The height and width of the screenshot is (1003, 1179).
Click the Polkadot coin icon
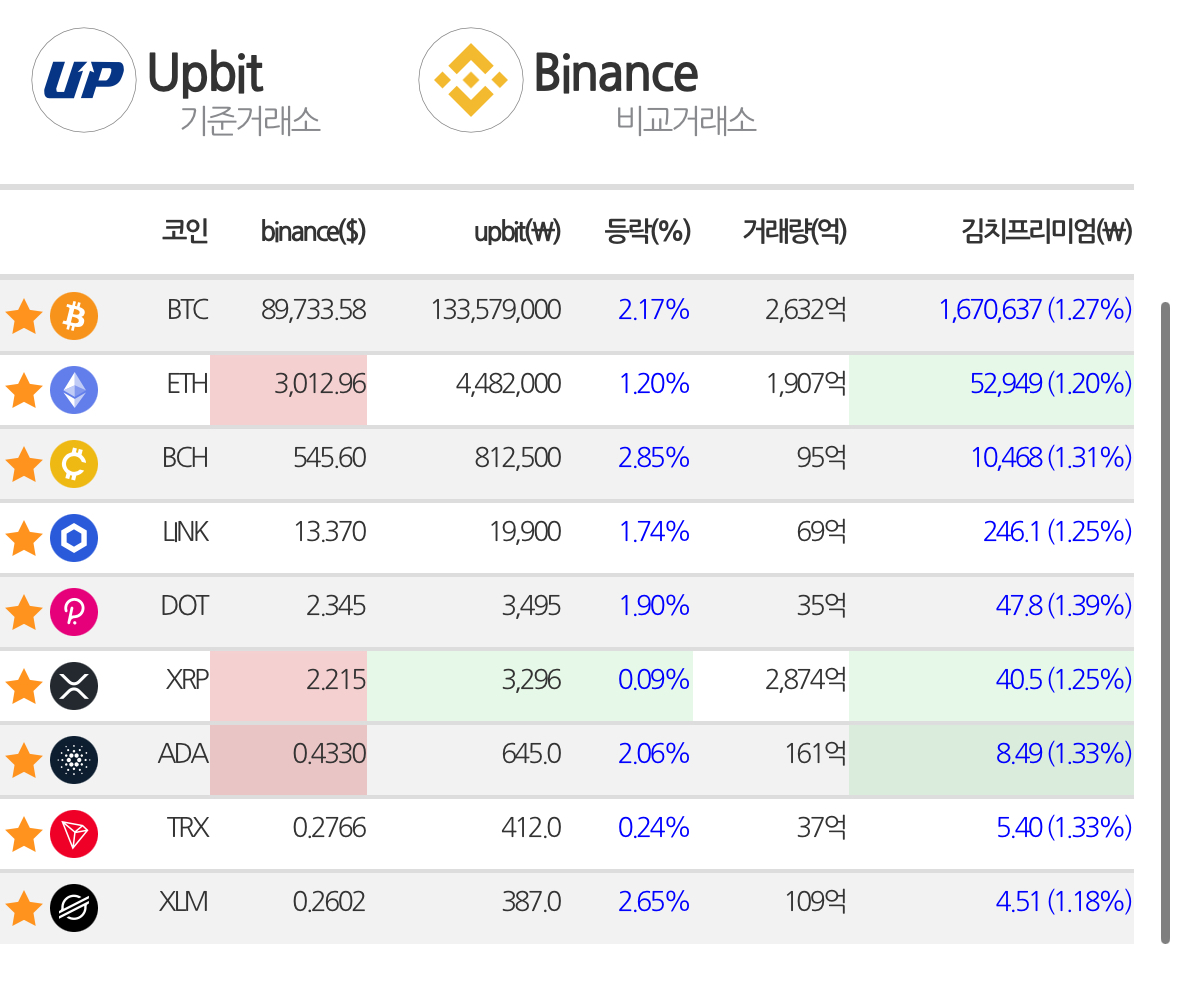pos(74,612)
